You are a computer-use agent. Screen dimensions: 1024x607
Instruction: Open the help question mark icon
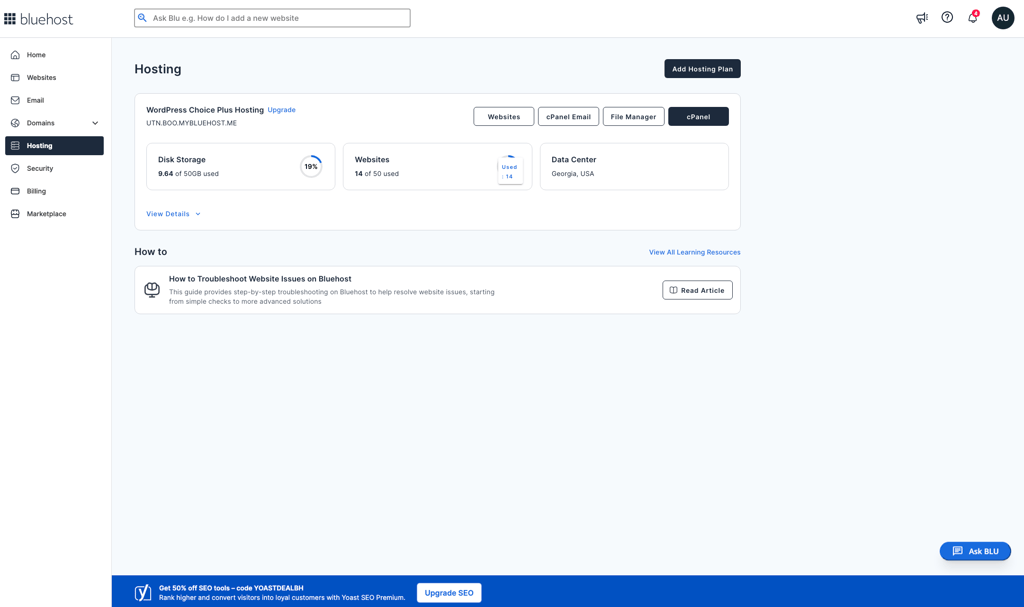(947, 18)
